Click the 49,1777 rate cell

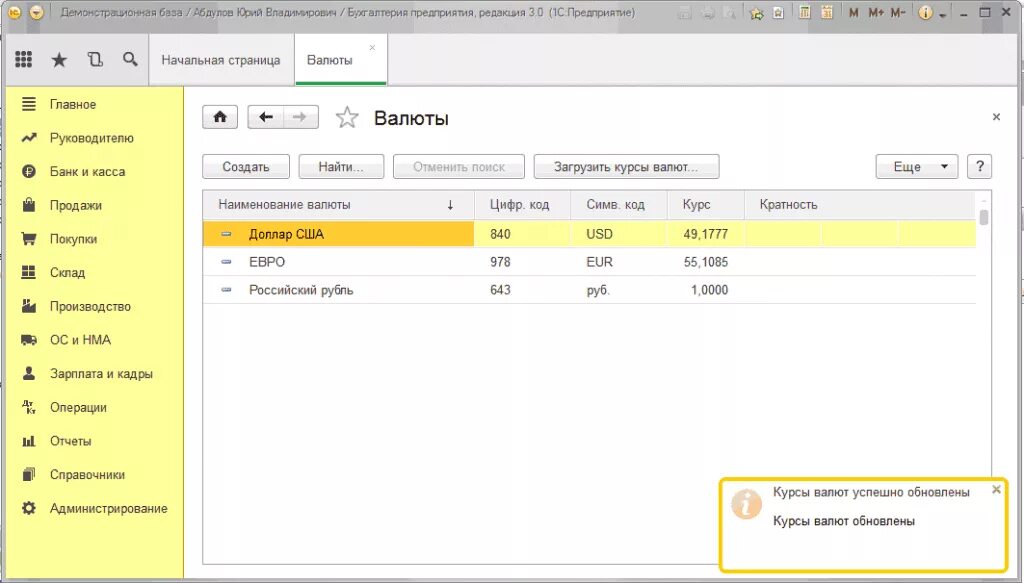[x=705, y=234]
